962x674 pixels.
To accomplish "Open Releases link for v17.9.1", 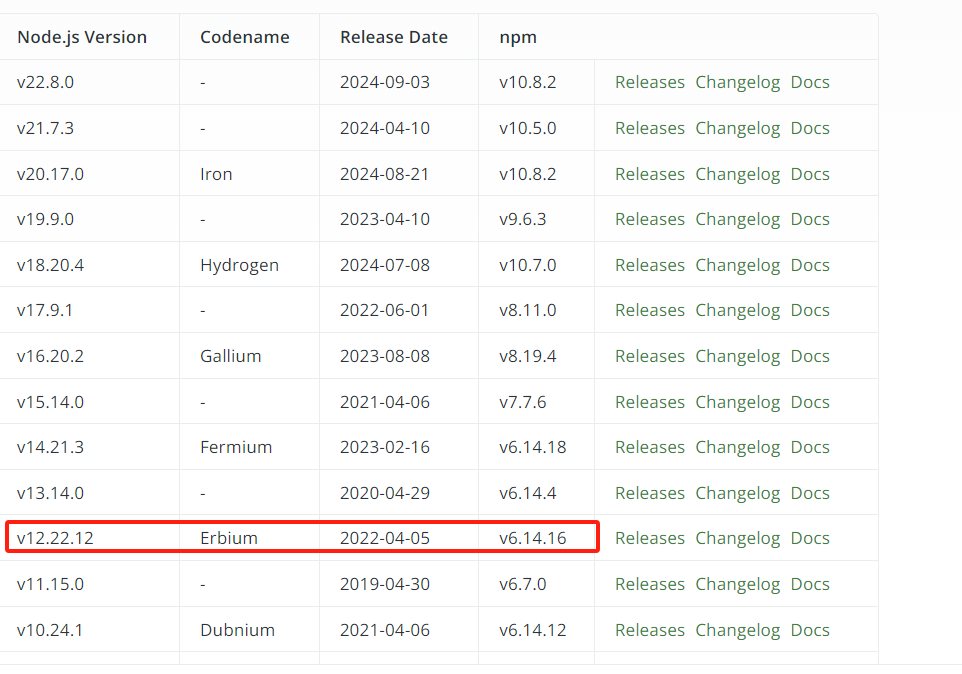I will tap(650, 310).
